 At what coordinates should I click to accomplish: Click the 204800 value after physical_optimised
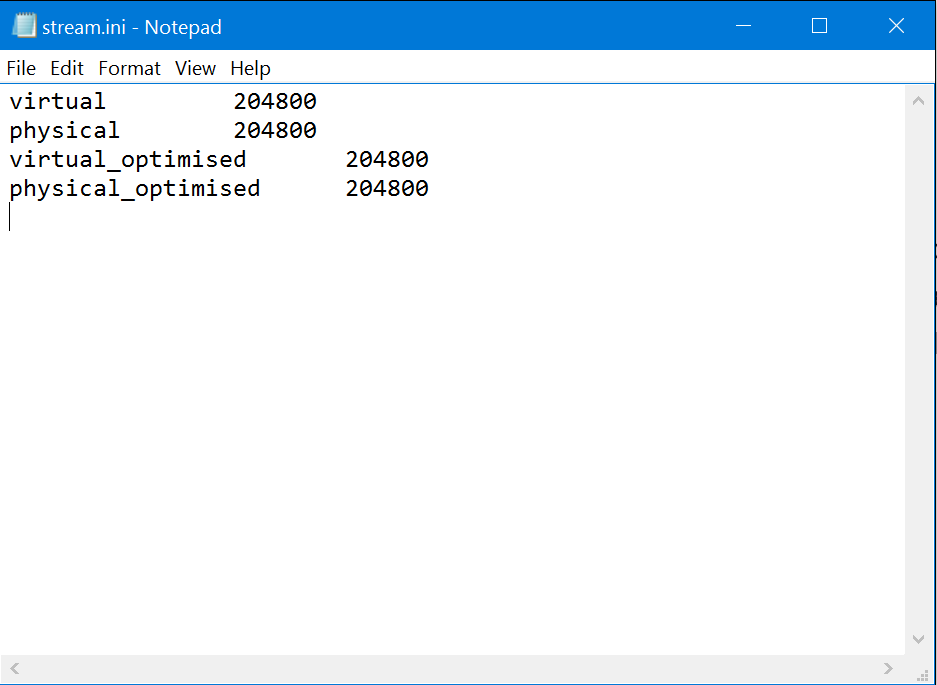click(x=387, y=189)
